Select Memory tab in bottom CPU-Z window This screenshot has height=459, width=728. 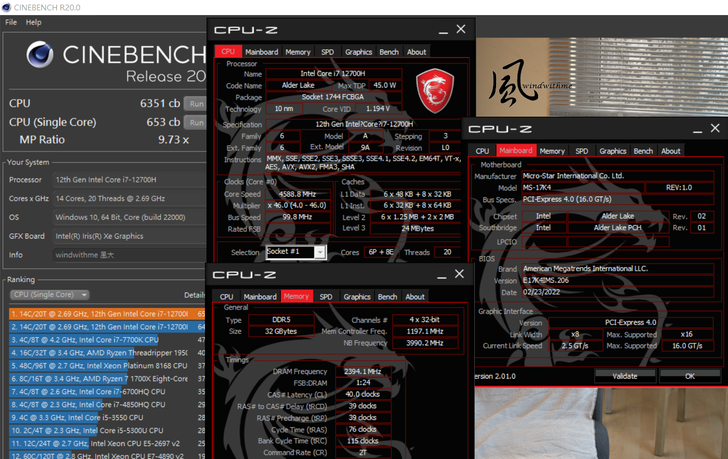click(x=296, y=296)
